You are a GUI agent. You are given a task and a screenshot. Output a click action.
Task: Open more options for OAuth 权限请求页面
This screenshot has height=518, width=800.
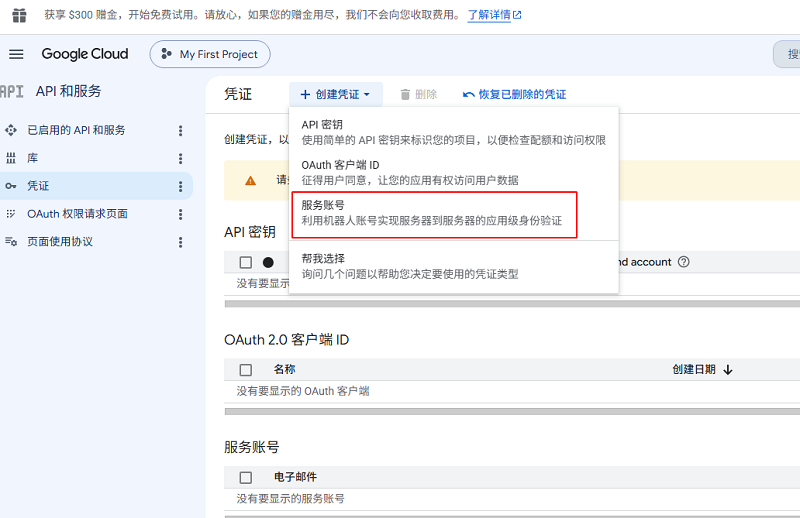point(180,214)
